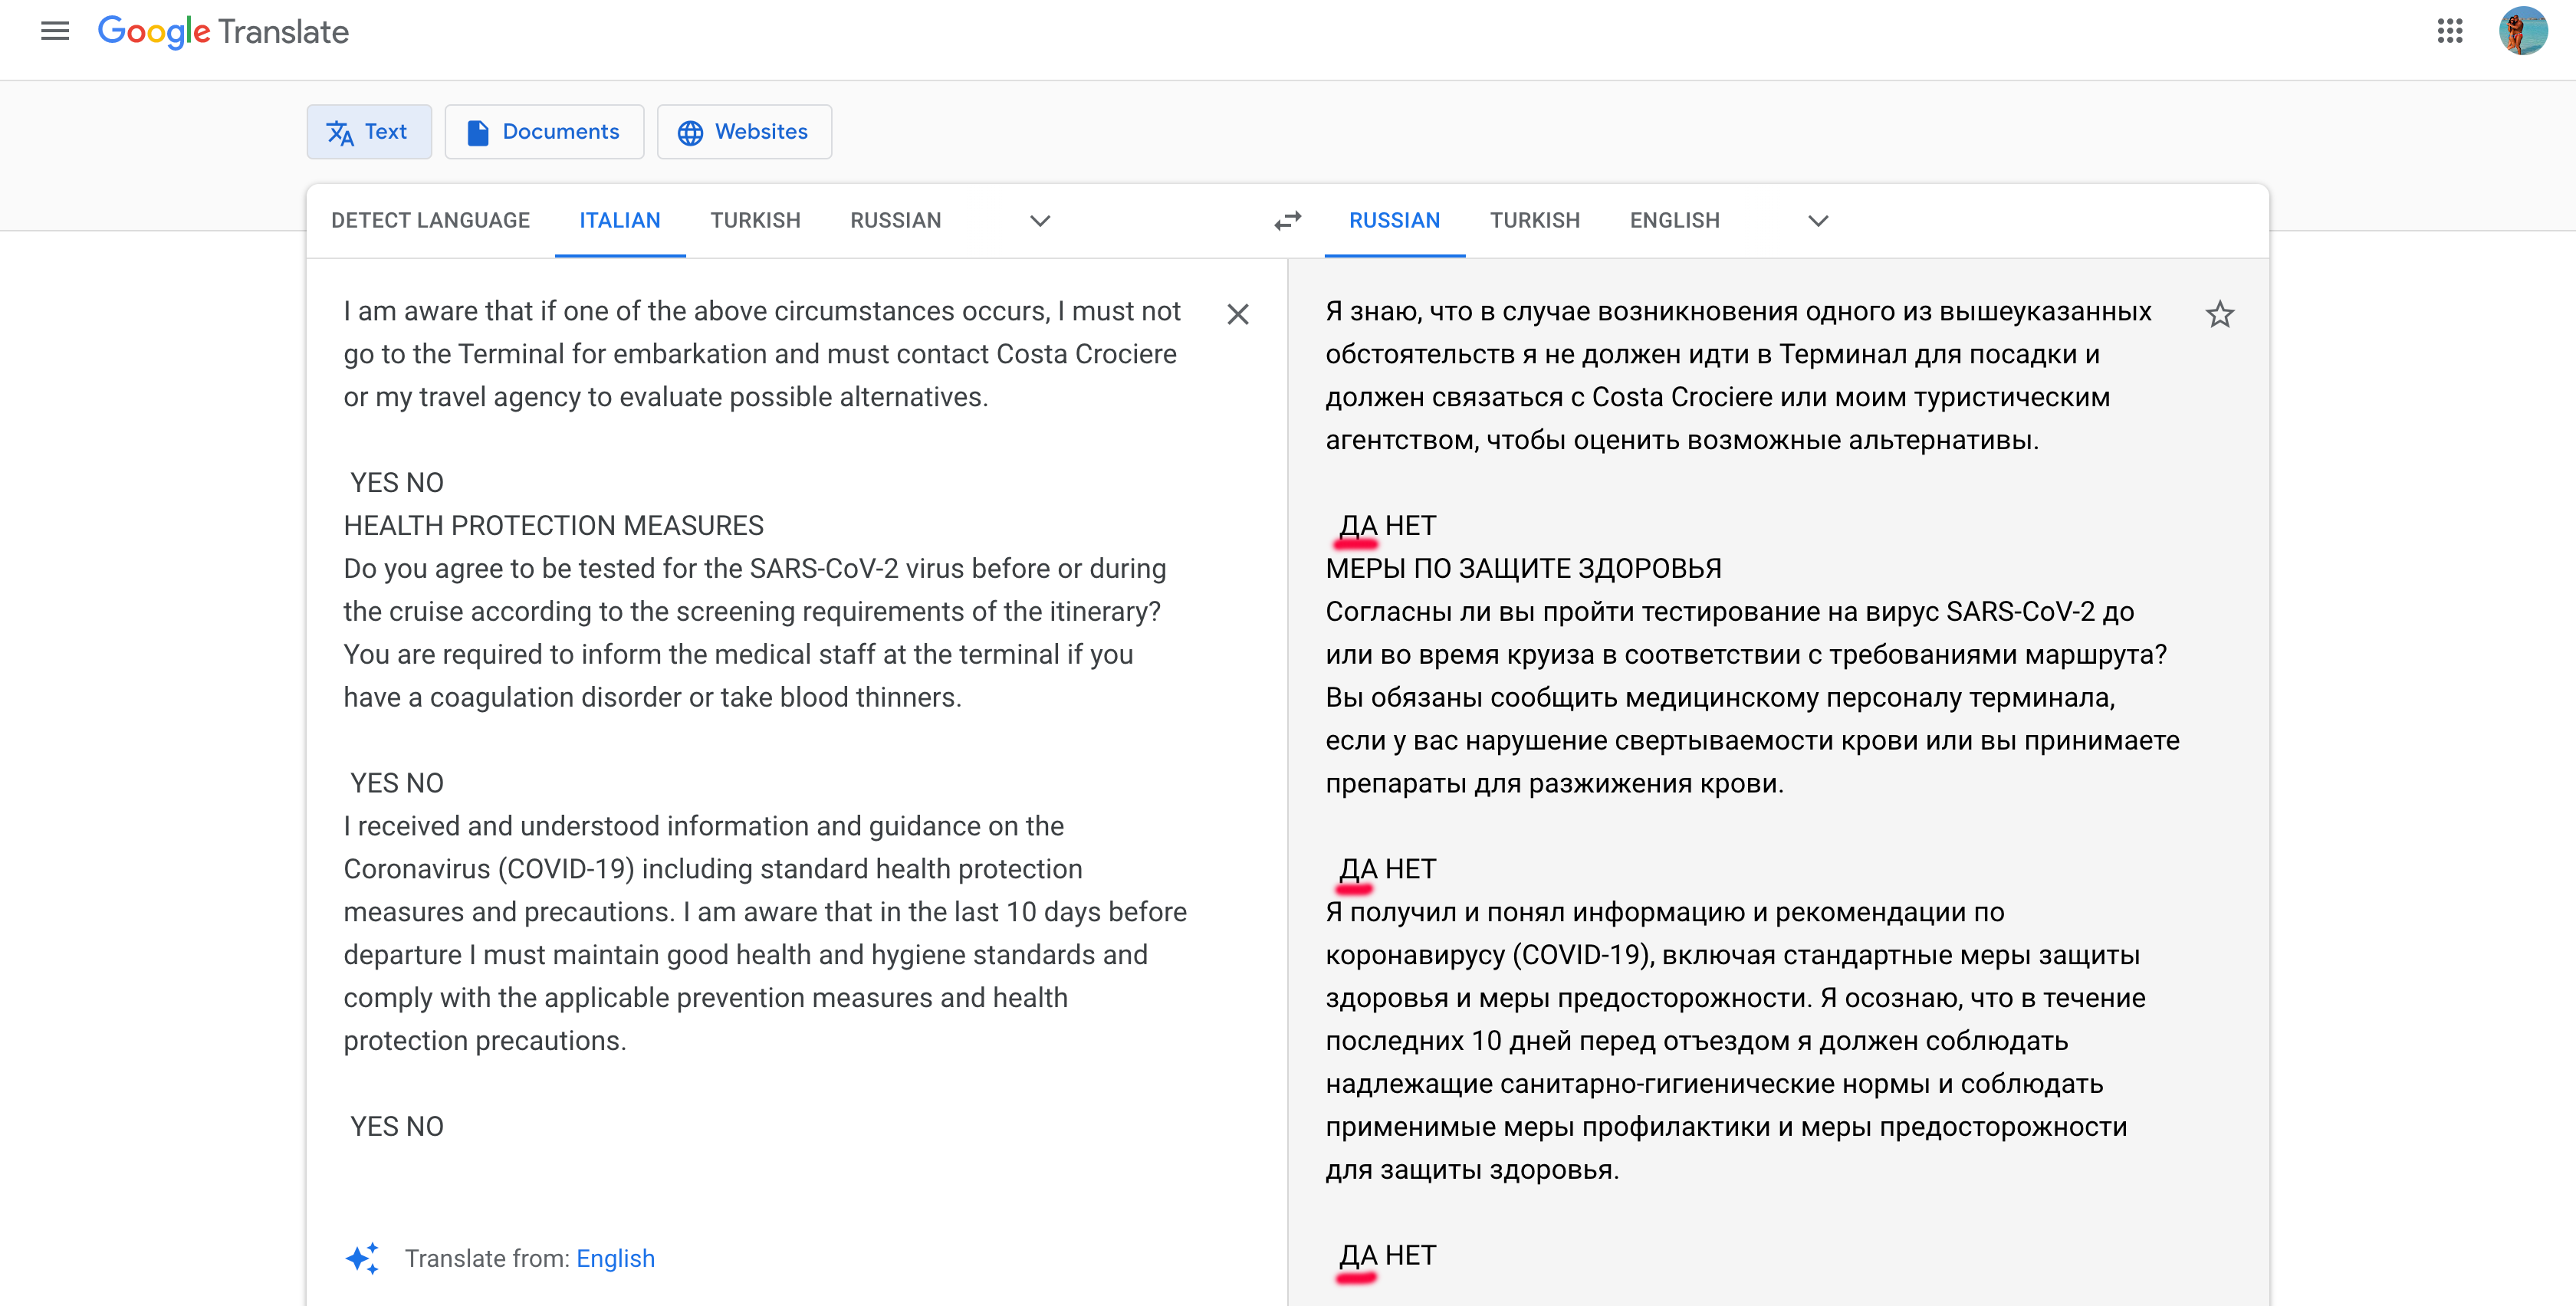
Task: Click 'Translate from:' label text
Action: tap(487, 1258)
